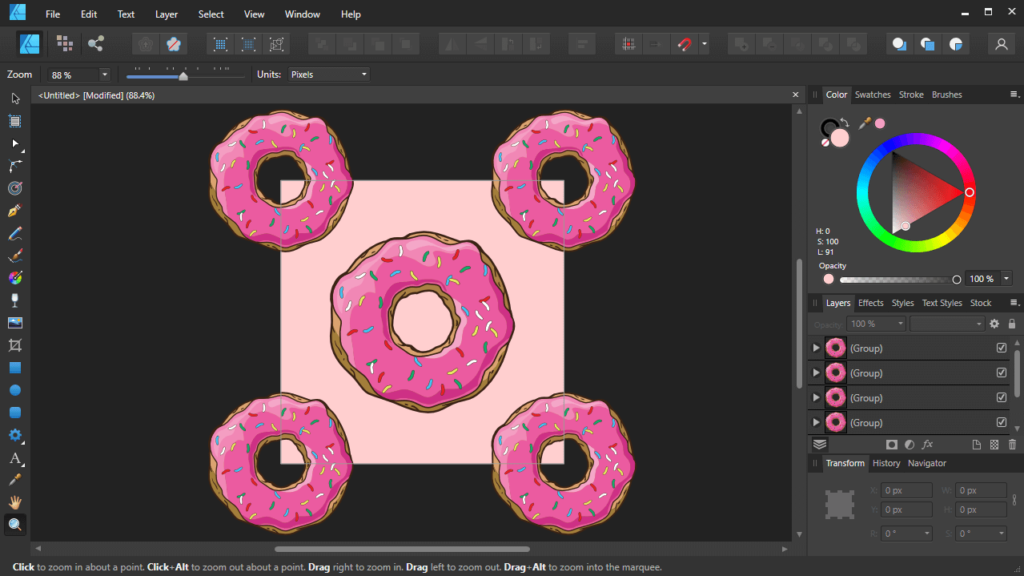This screenshot has width=1024, height=576.
Task: Select the Node tool
Action: 15,144
